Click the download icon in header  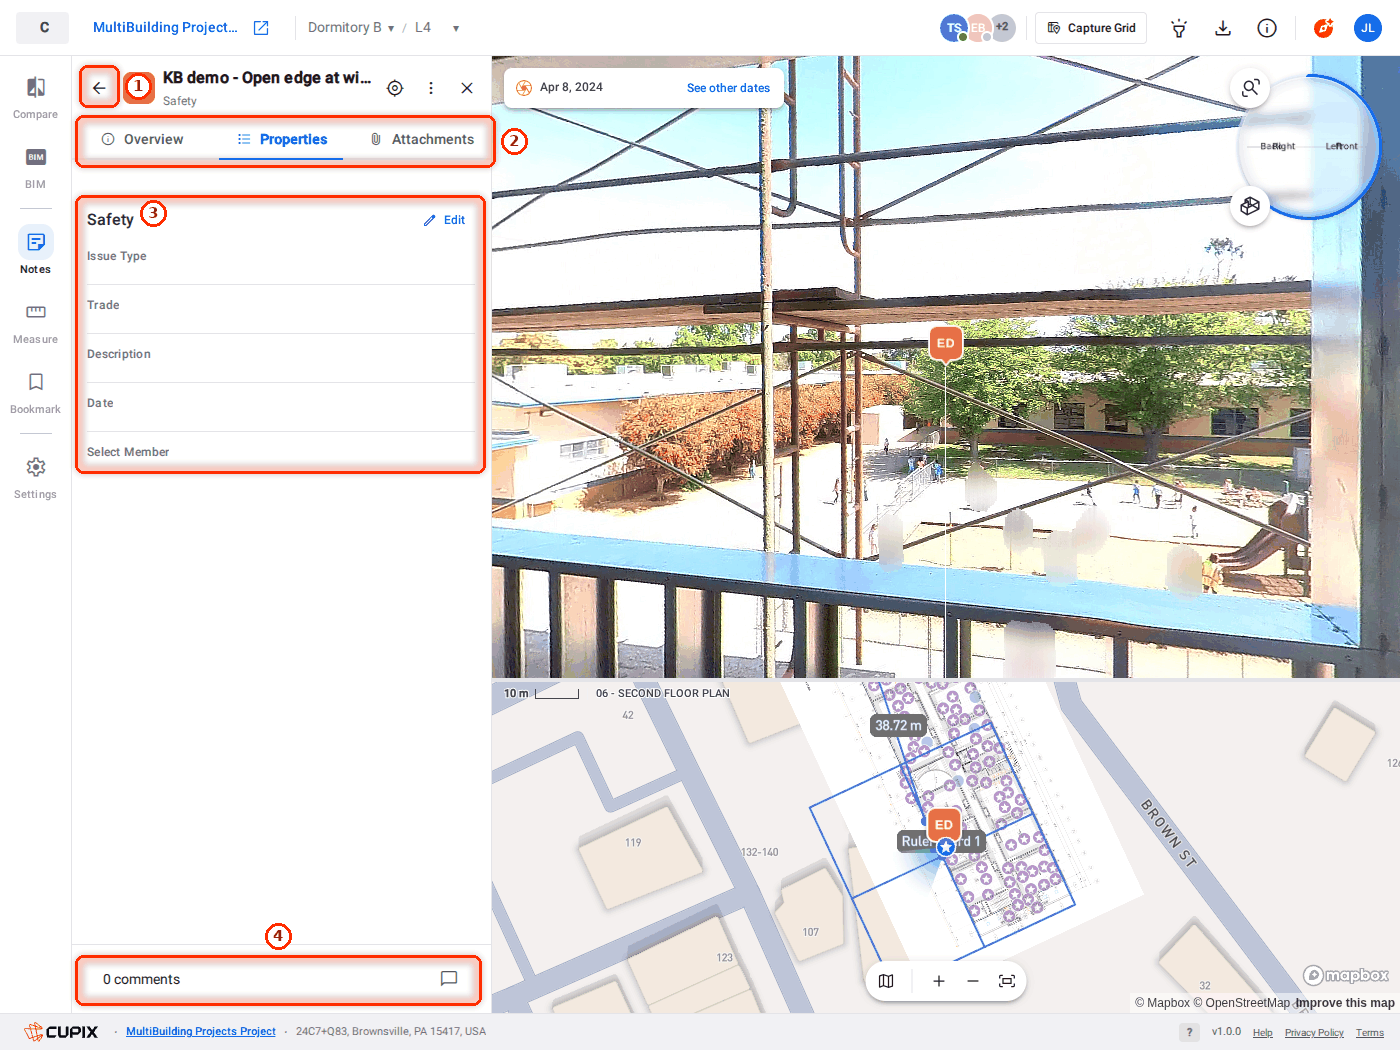1223,28
